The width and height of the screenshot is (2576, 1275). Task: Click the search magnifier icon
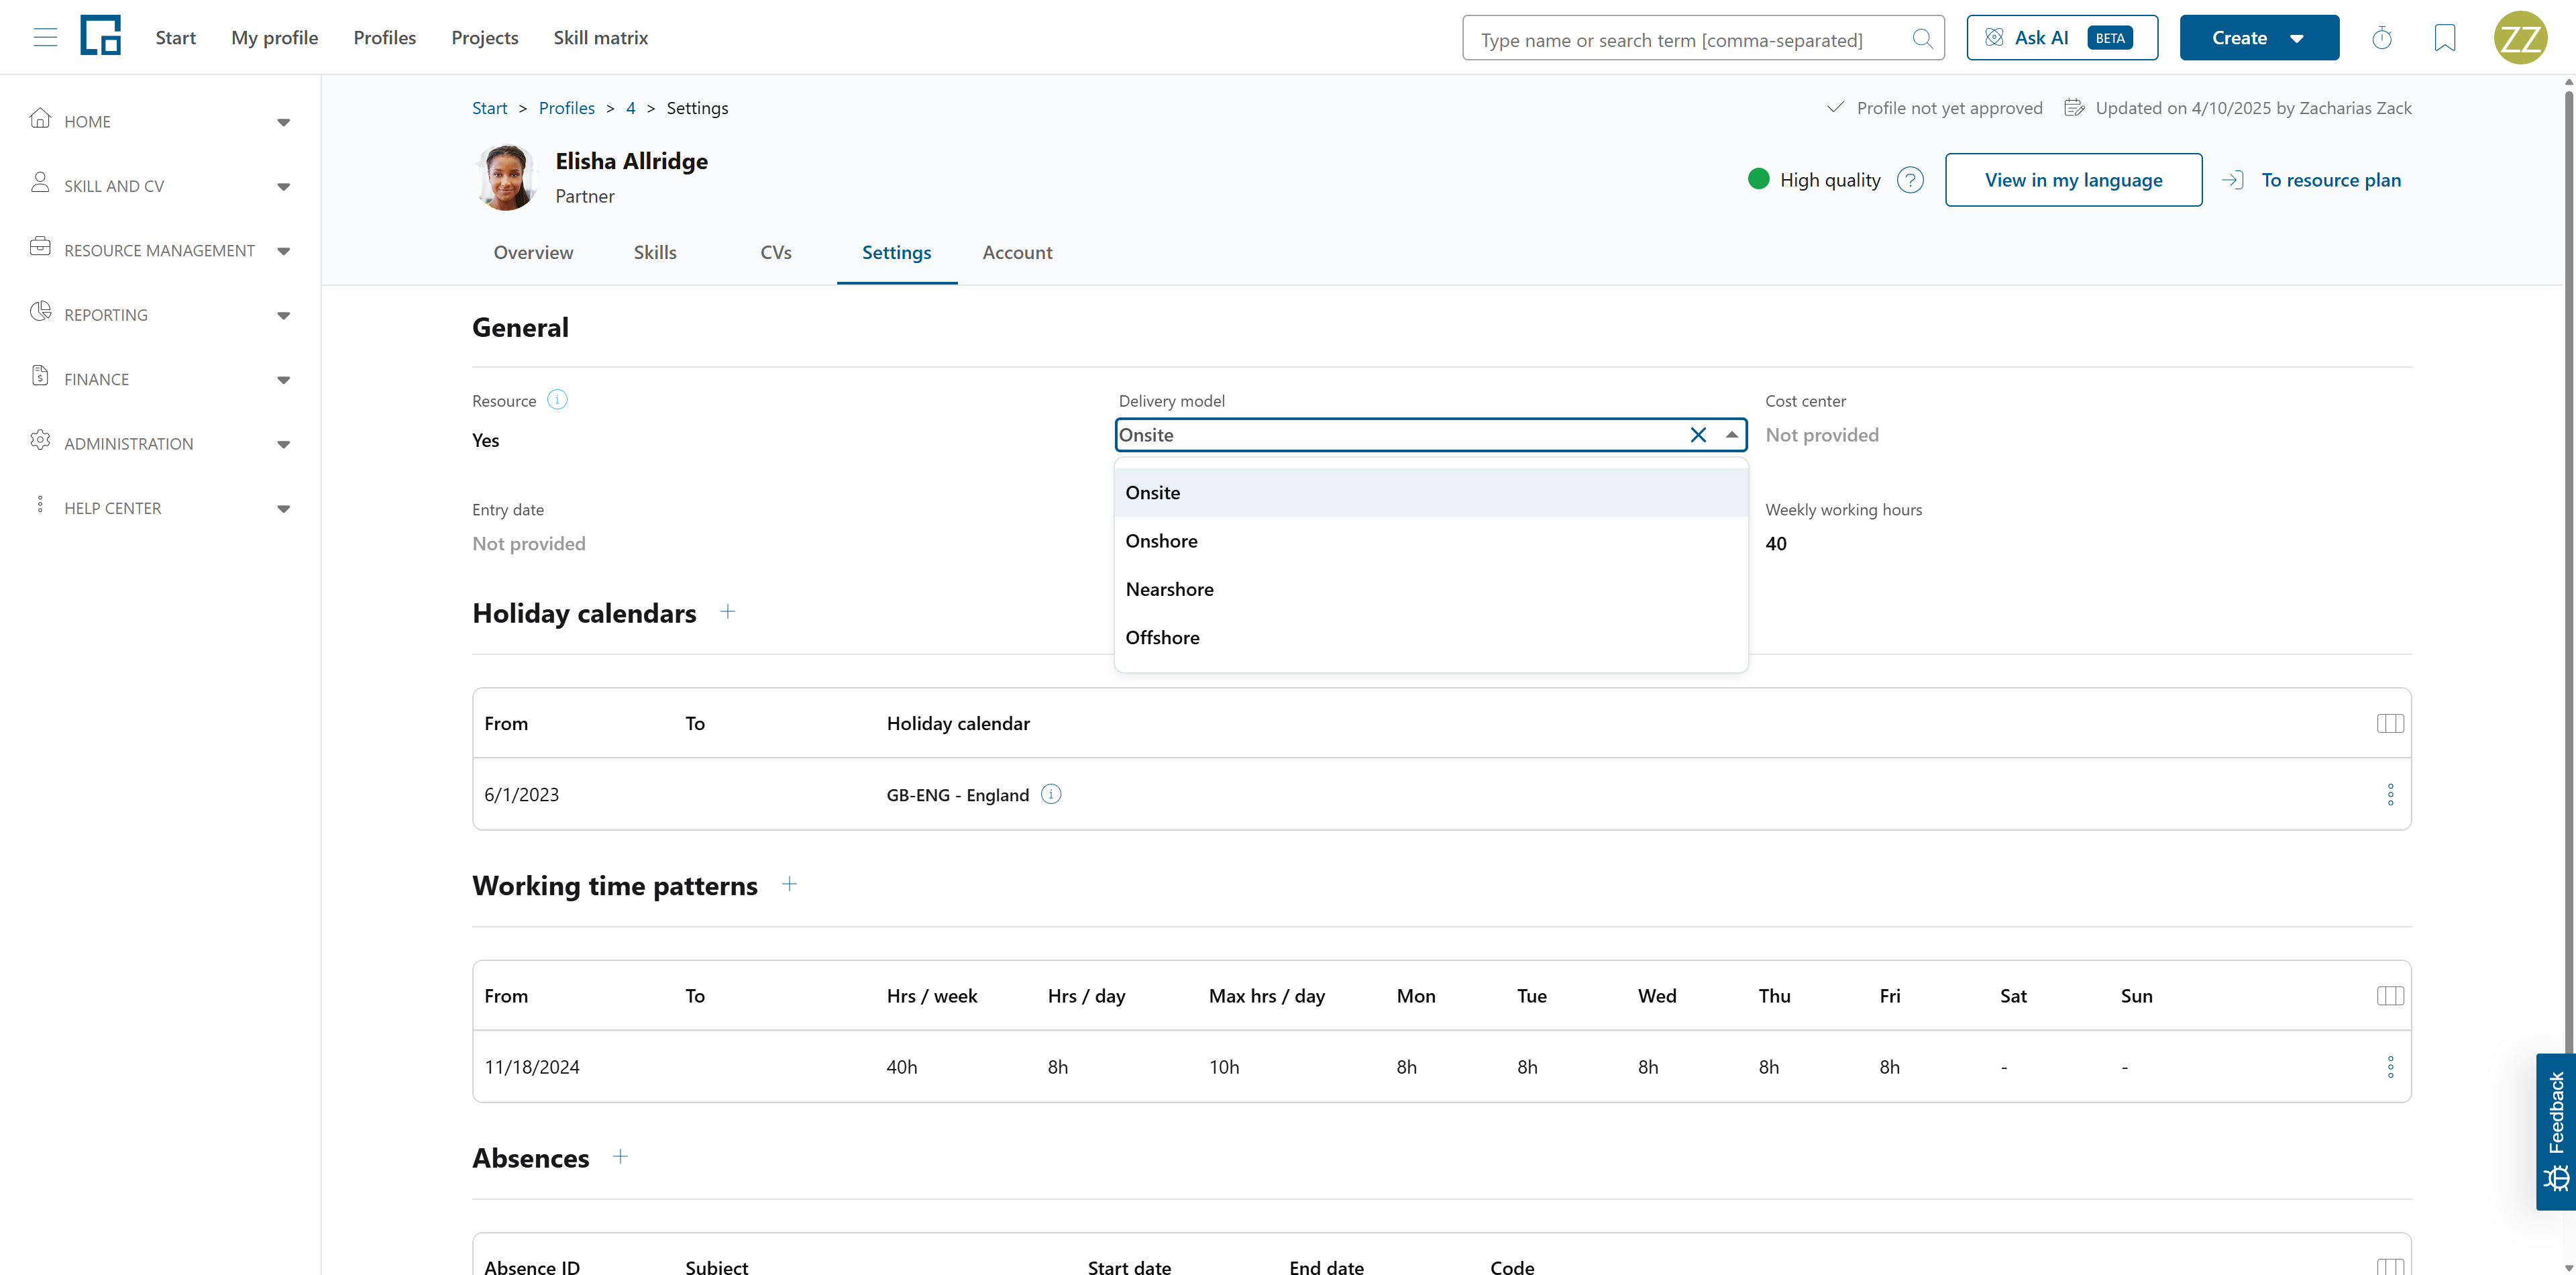pos(1922,39)
